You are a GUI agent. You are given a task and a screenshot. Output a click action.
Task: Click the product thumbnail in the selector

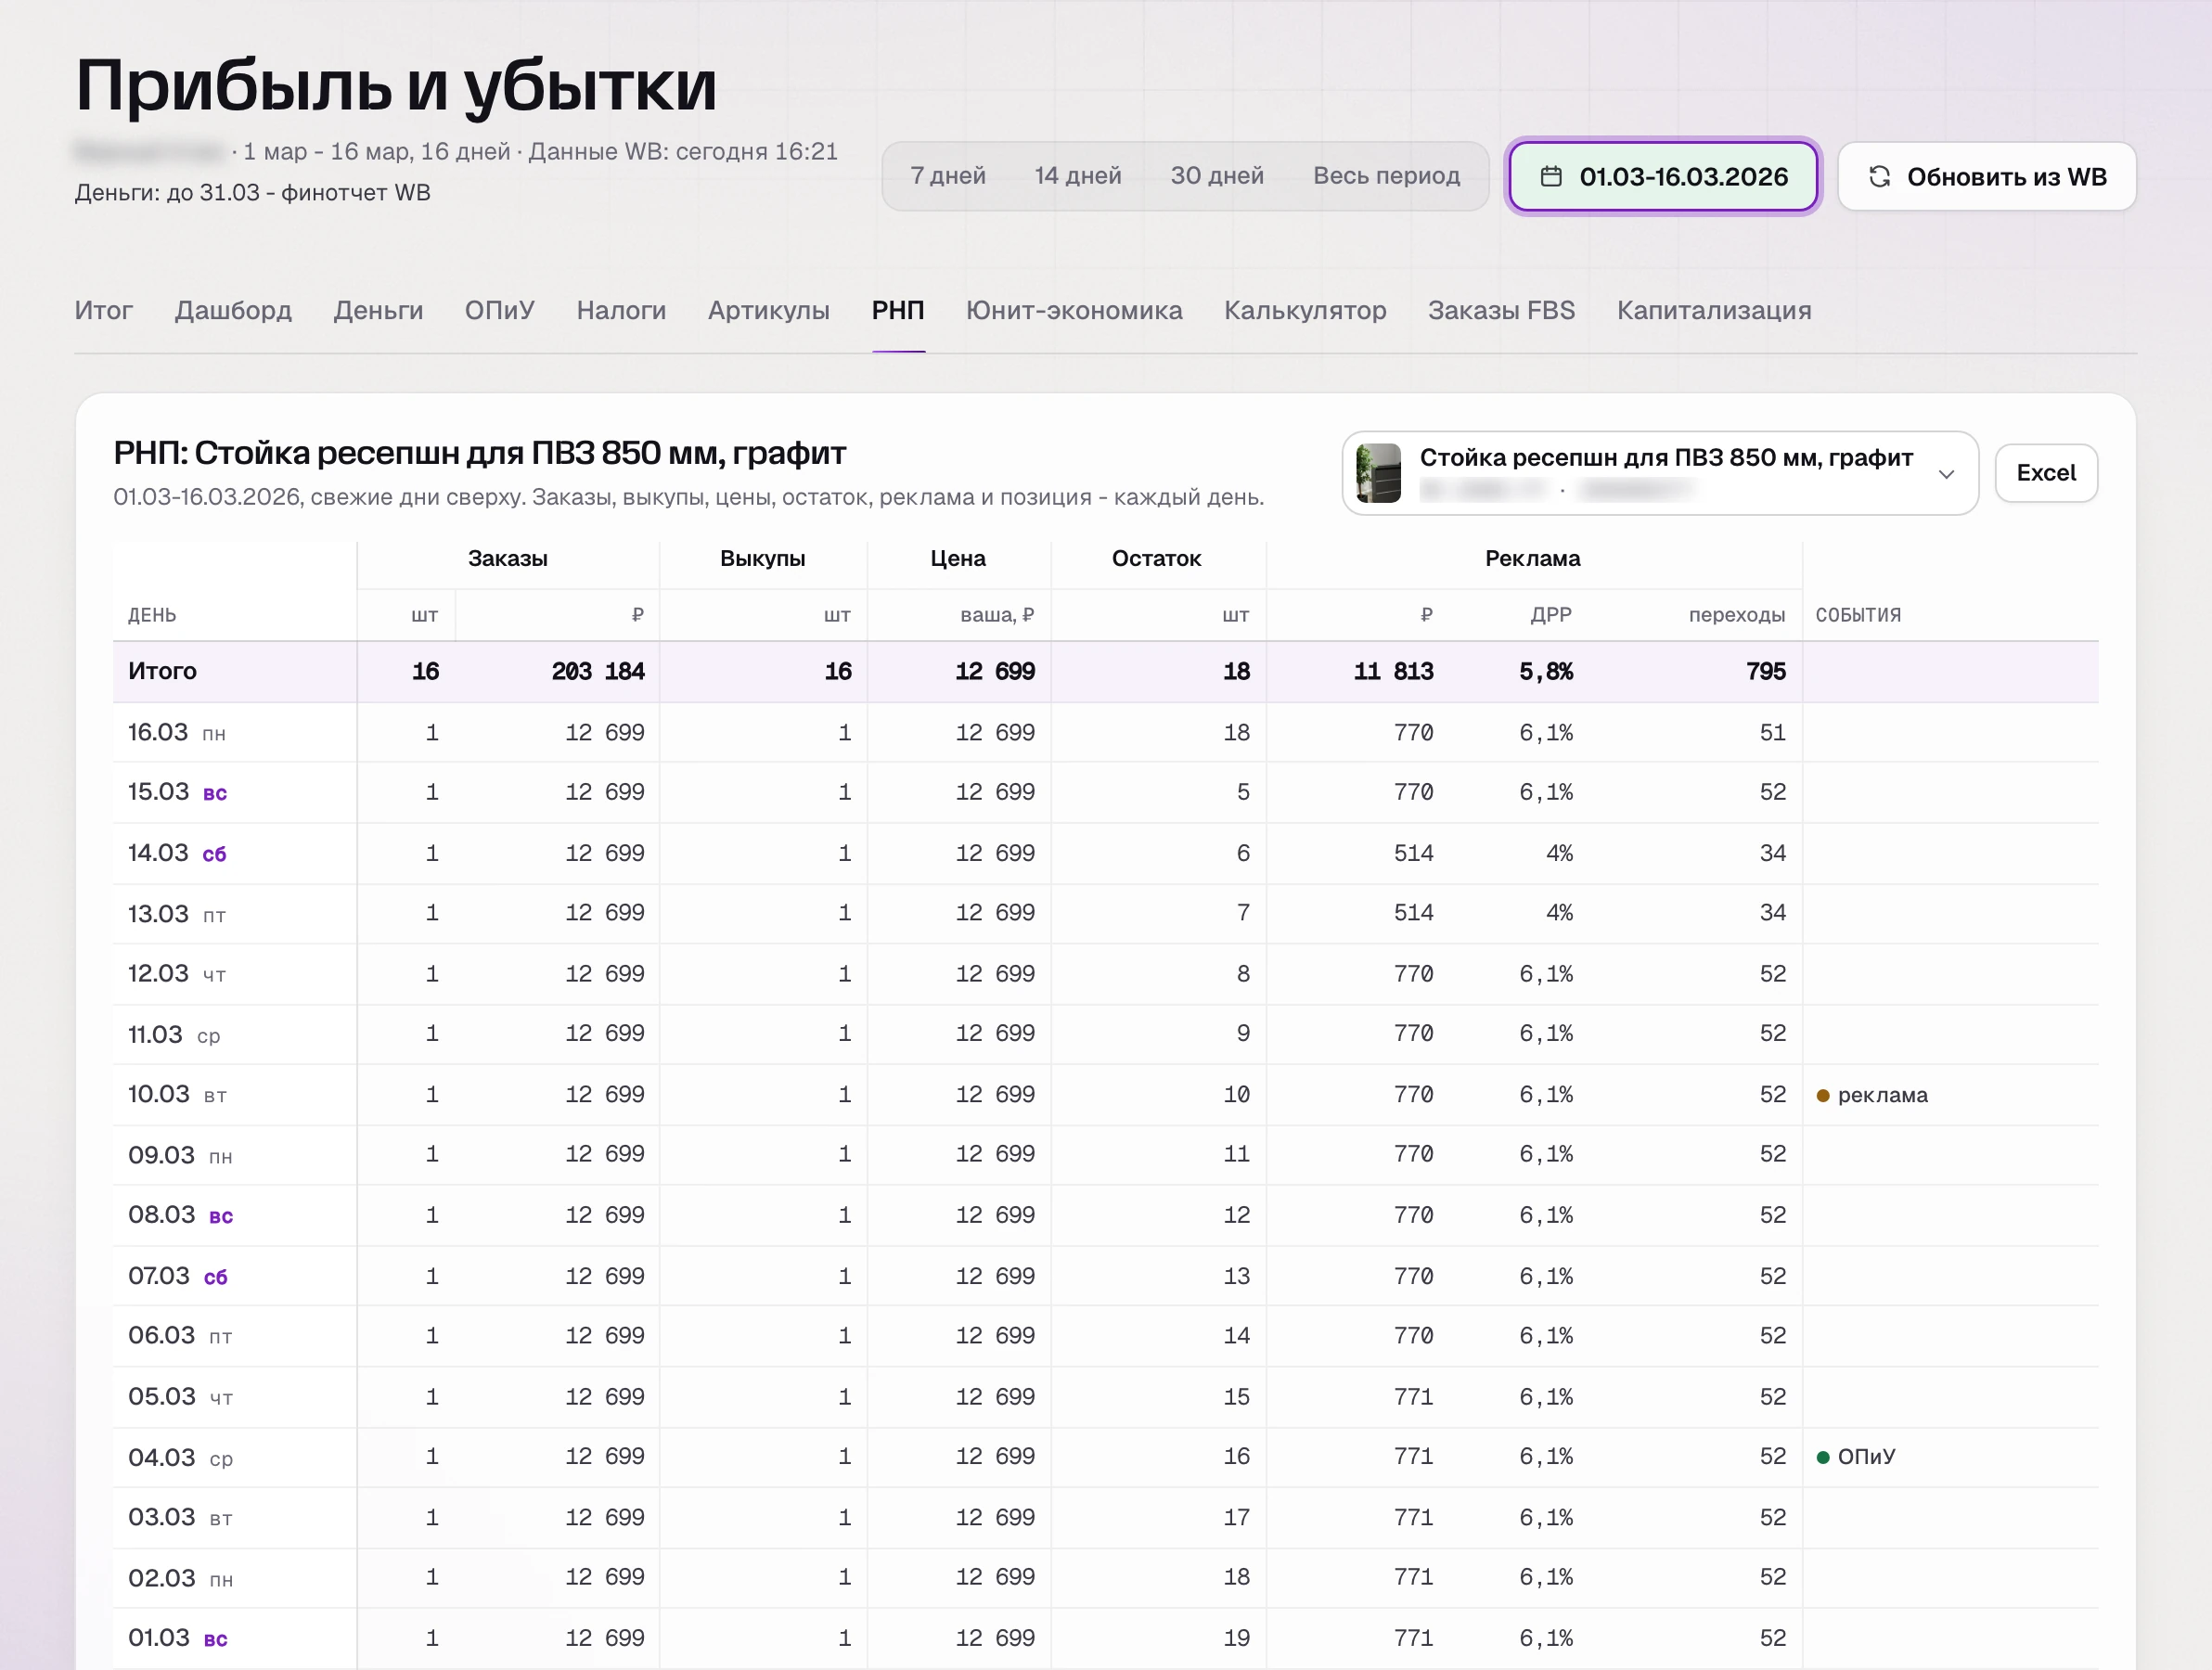pyautogui.click(x=1378, y=473)
